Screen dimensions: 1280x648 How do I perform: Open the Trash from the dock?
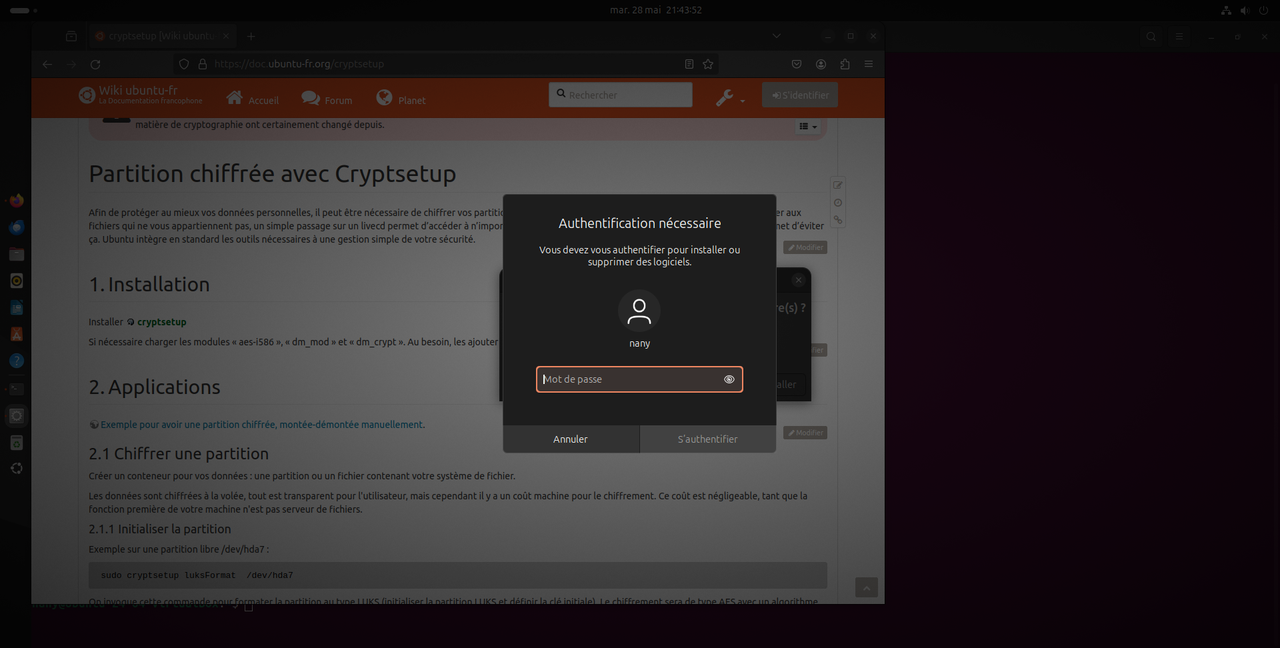pos(16,442)
